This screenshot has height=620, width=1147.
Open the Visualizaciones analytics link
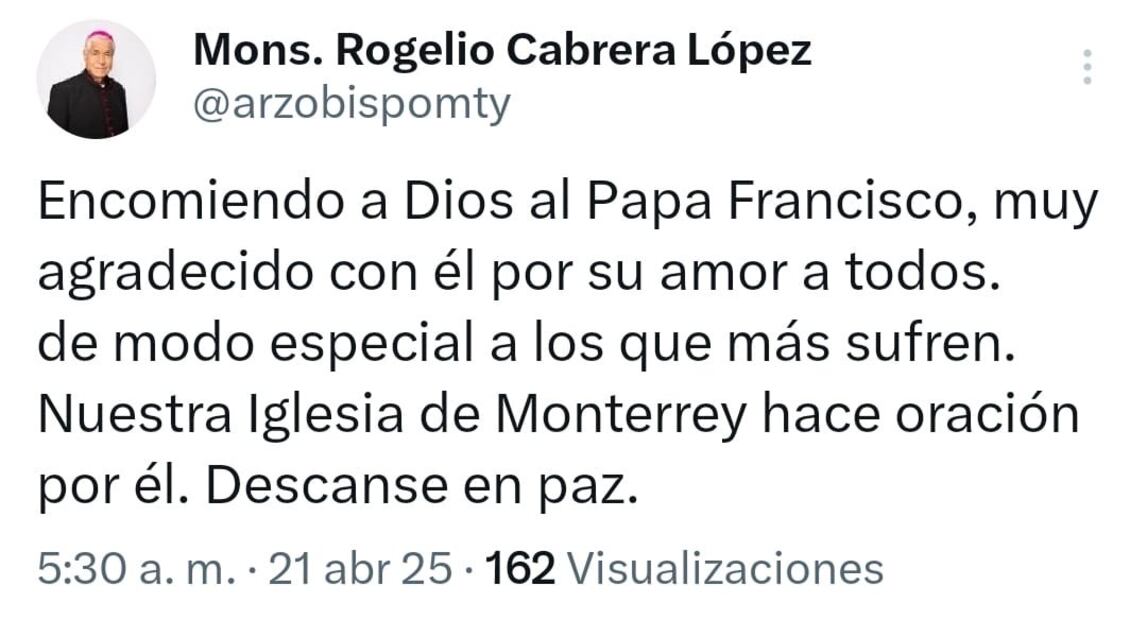point(722,567)
